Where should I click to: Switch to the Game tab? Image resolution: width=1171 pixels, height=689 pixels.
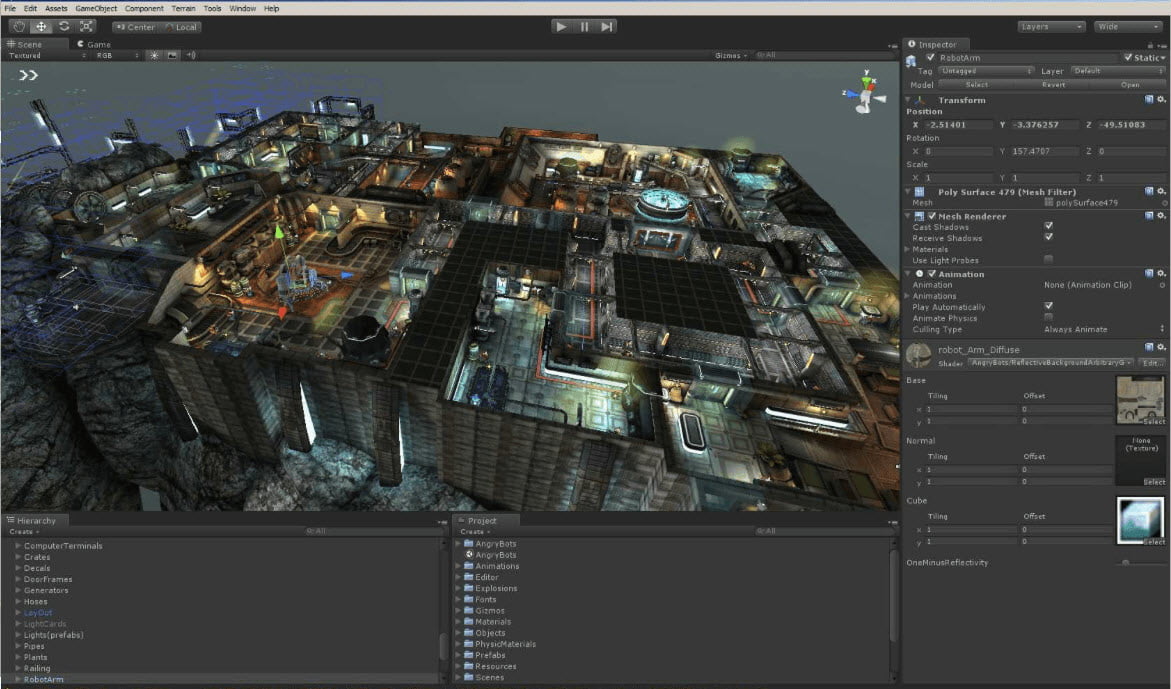tap(94, 44)
